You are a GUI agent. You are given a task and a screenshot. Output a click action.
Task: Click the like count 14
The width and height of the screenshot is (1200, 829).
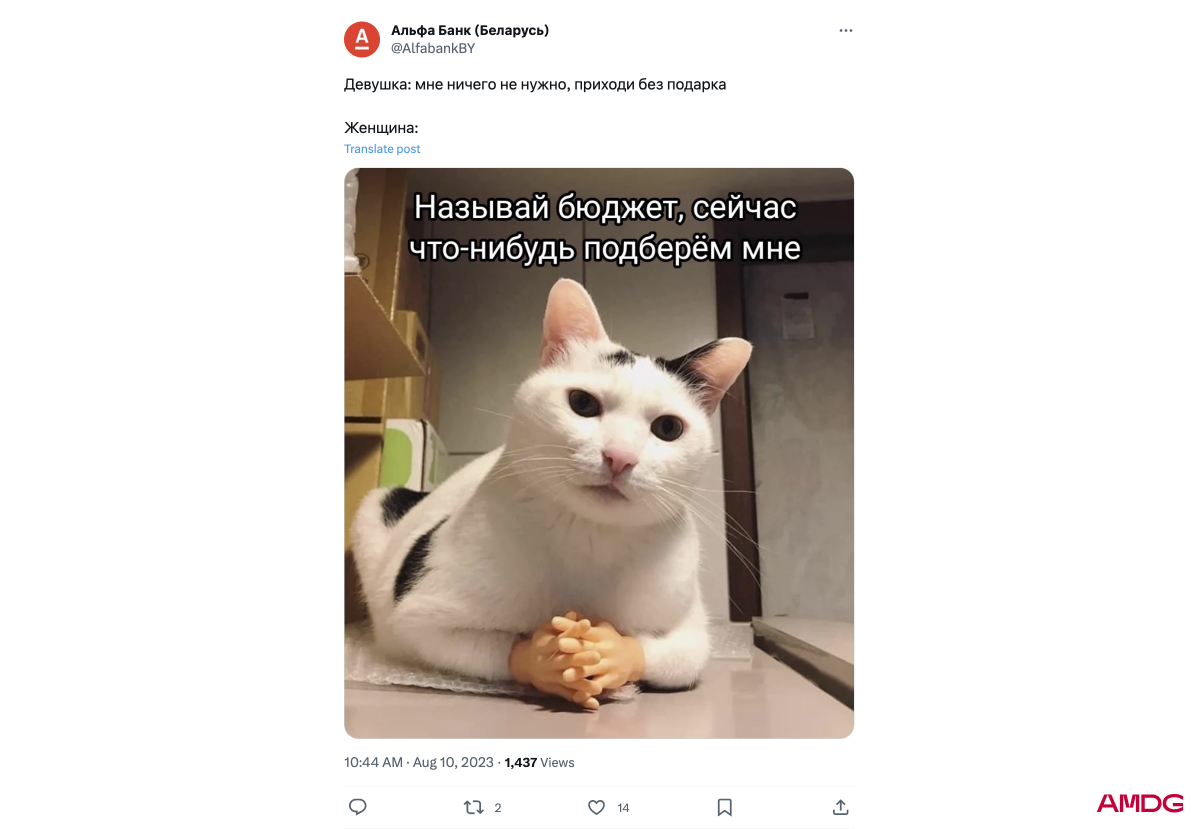(x=623, y=808)
